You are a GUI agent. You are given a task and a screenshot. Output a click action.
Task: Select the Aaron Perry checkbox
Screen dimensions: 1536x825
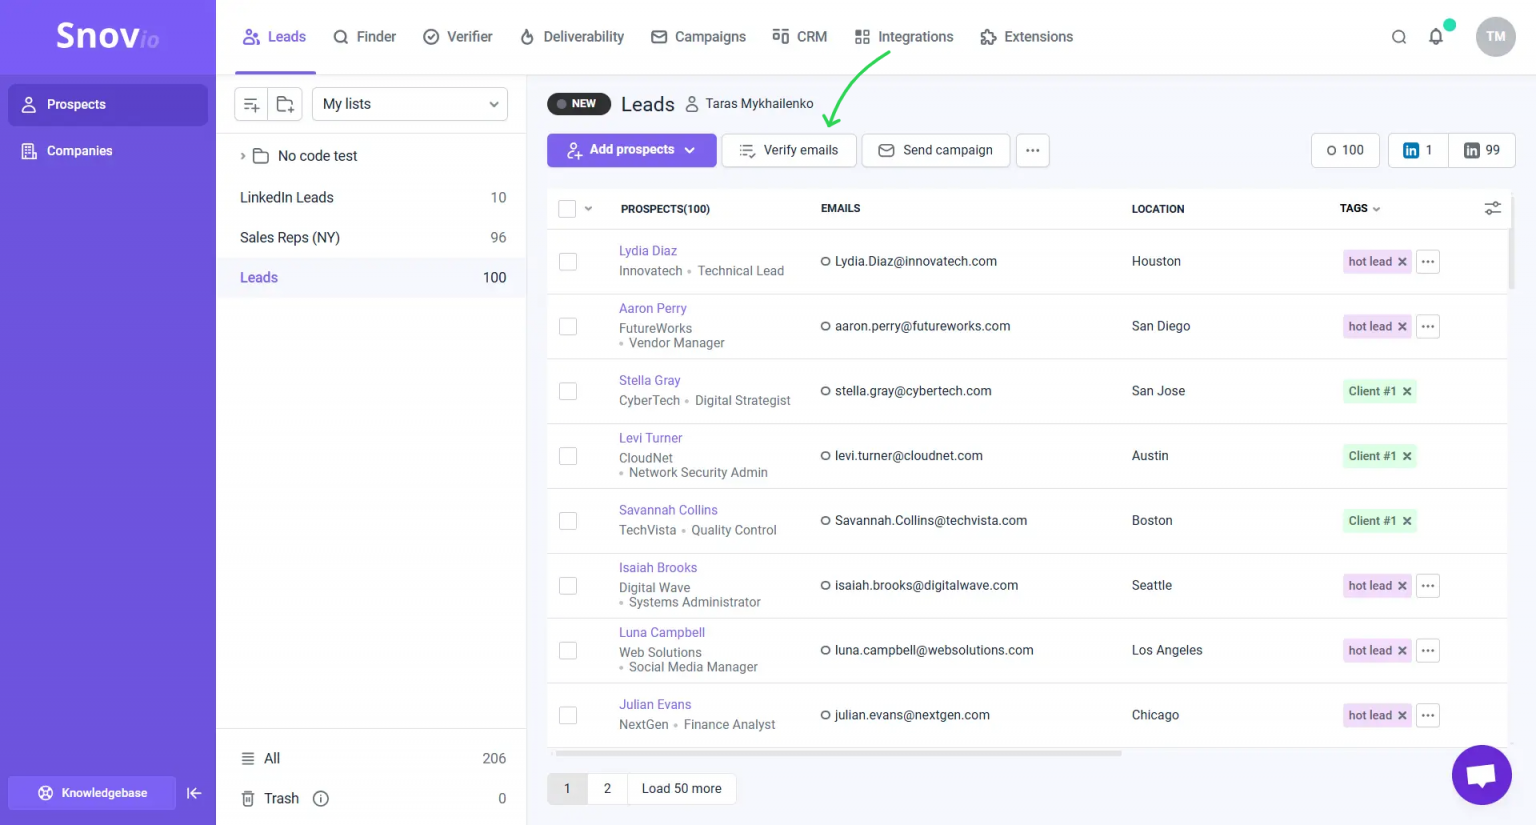(568, 326)
